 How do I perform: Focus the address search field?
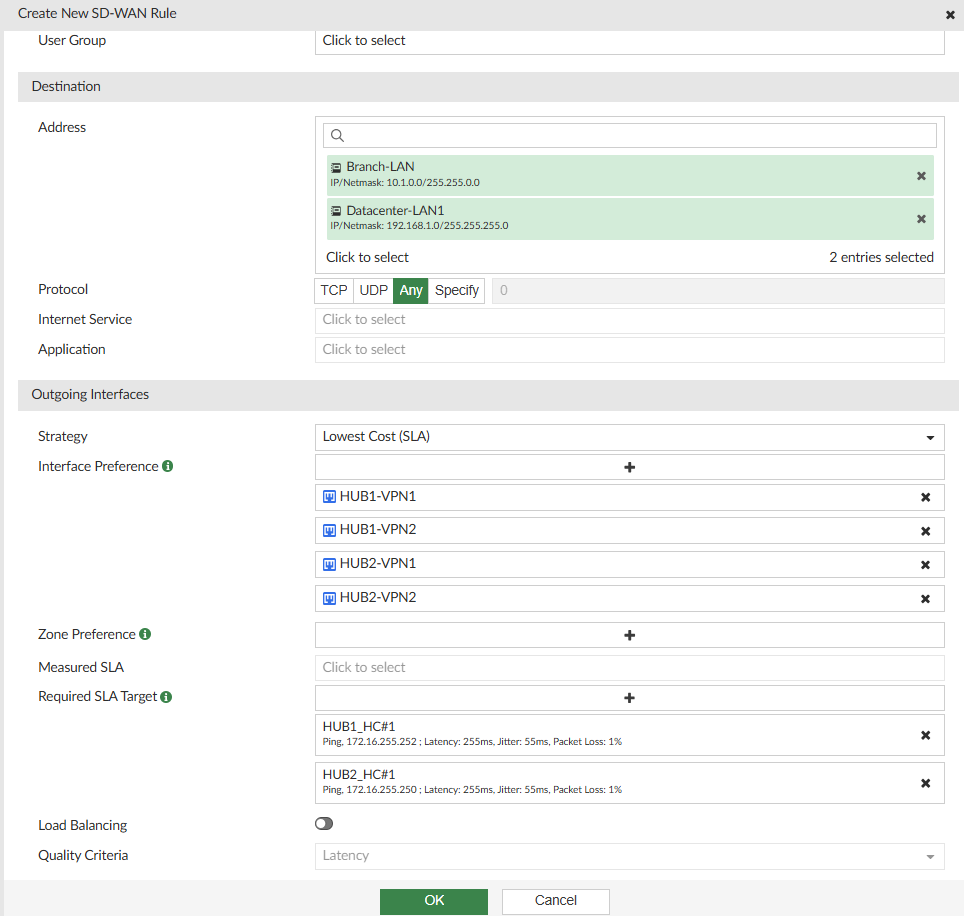click(630, 135)
